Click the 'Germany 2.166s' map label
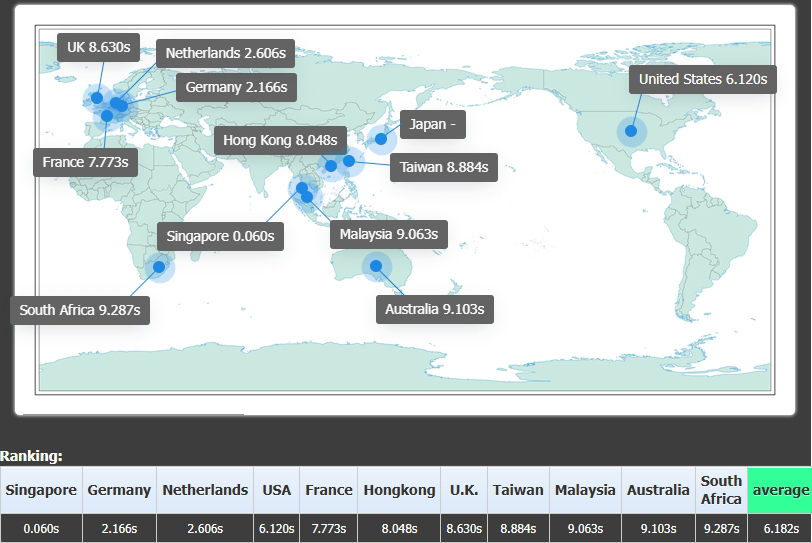This screenshot has height=543, width=812. point(236,87)
